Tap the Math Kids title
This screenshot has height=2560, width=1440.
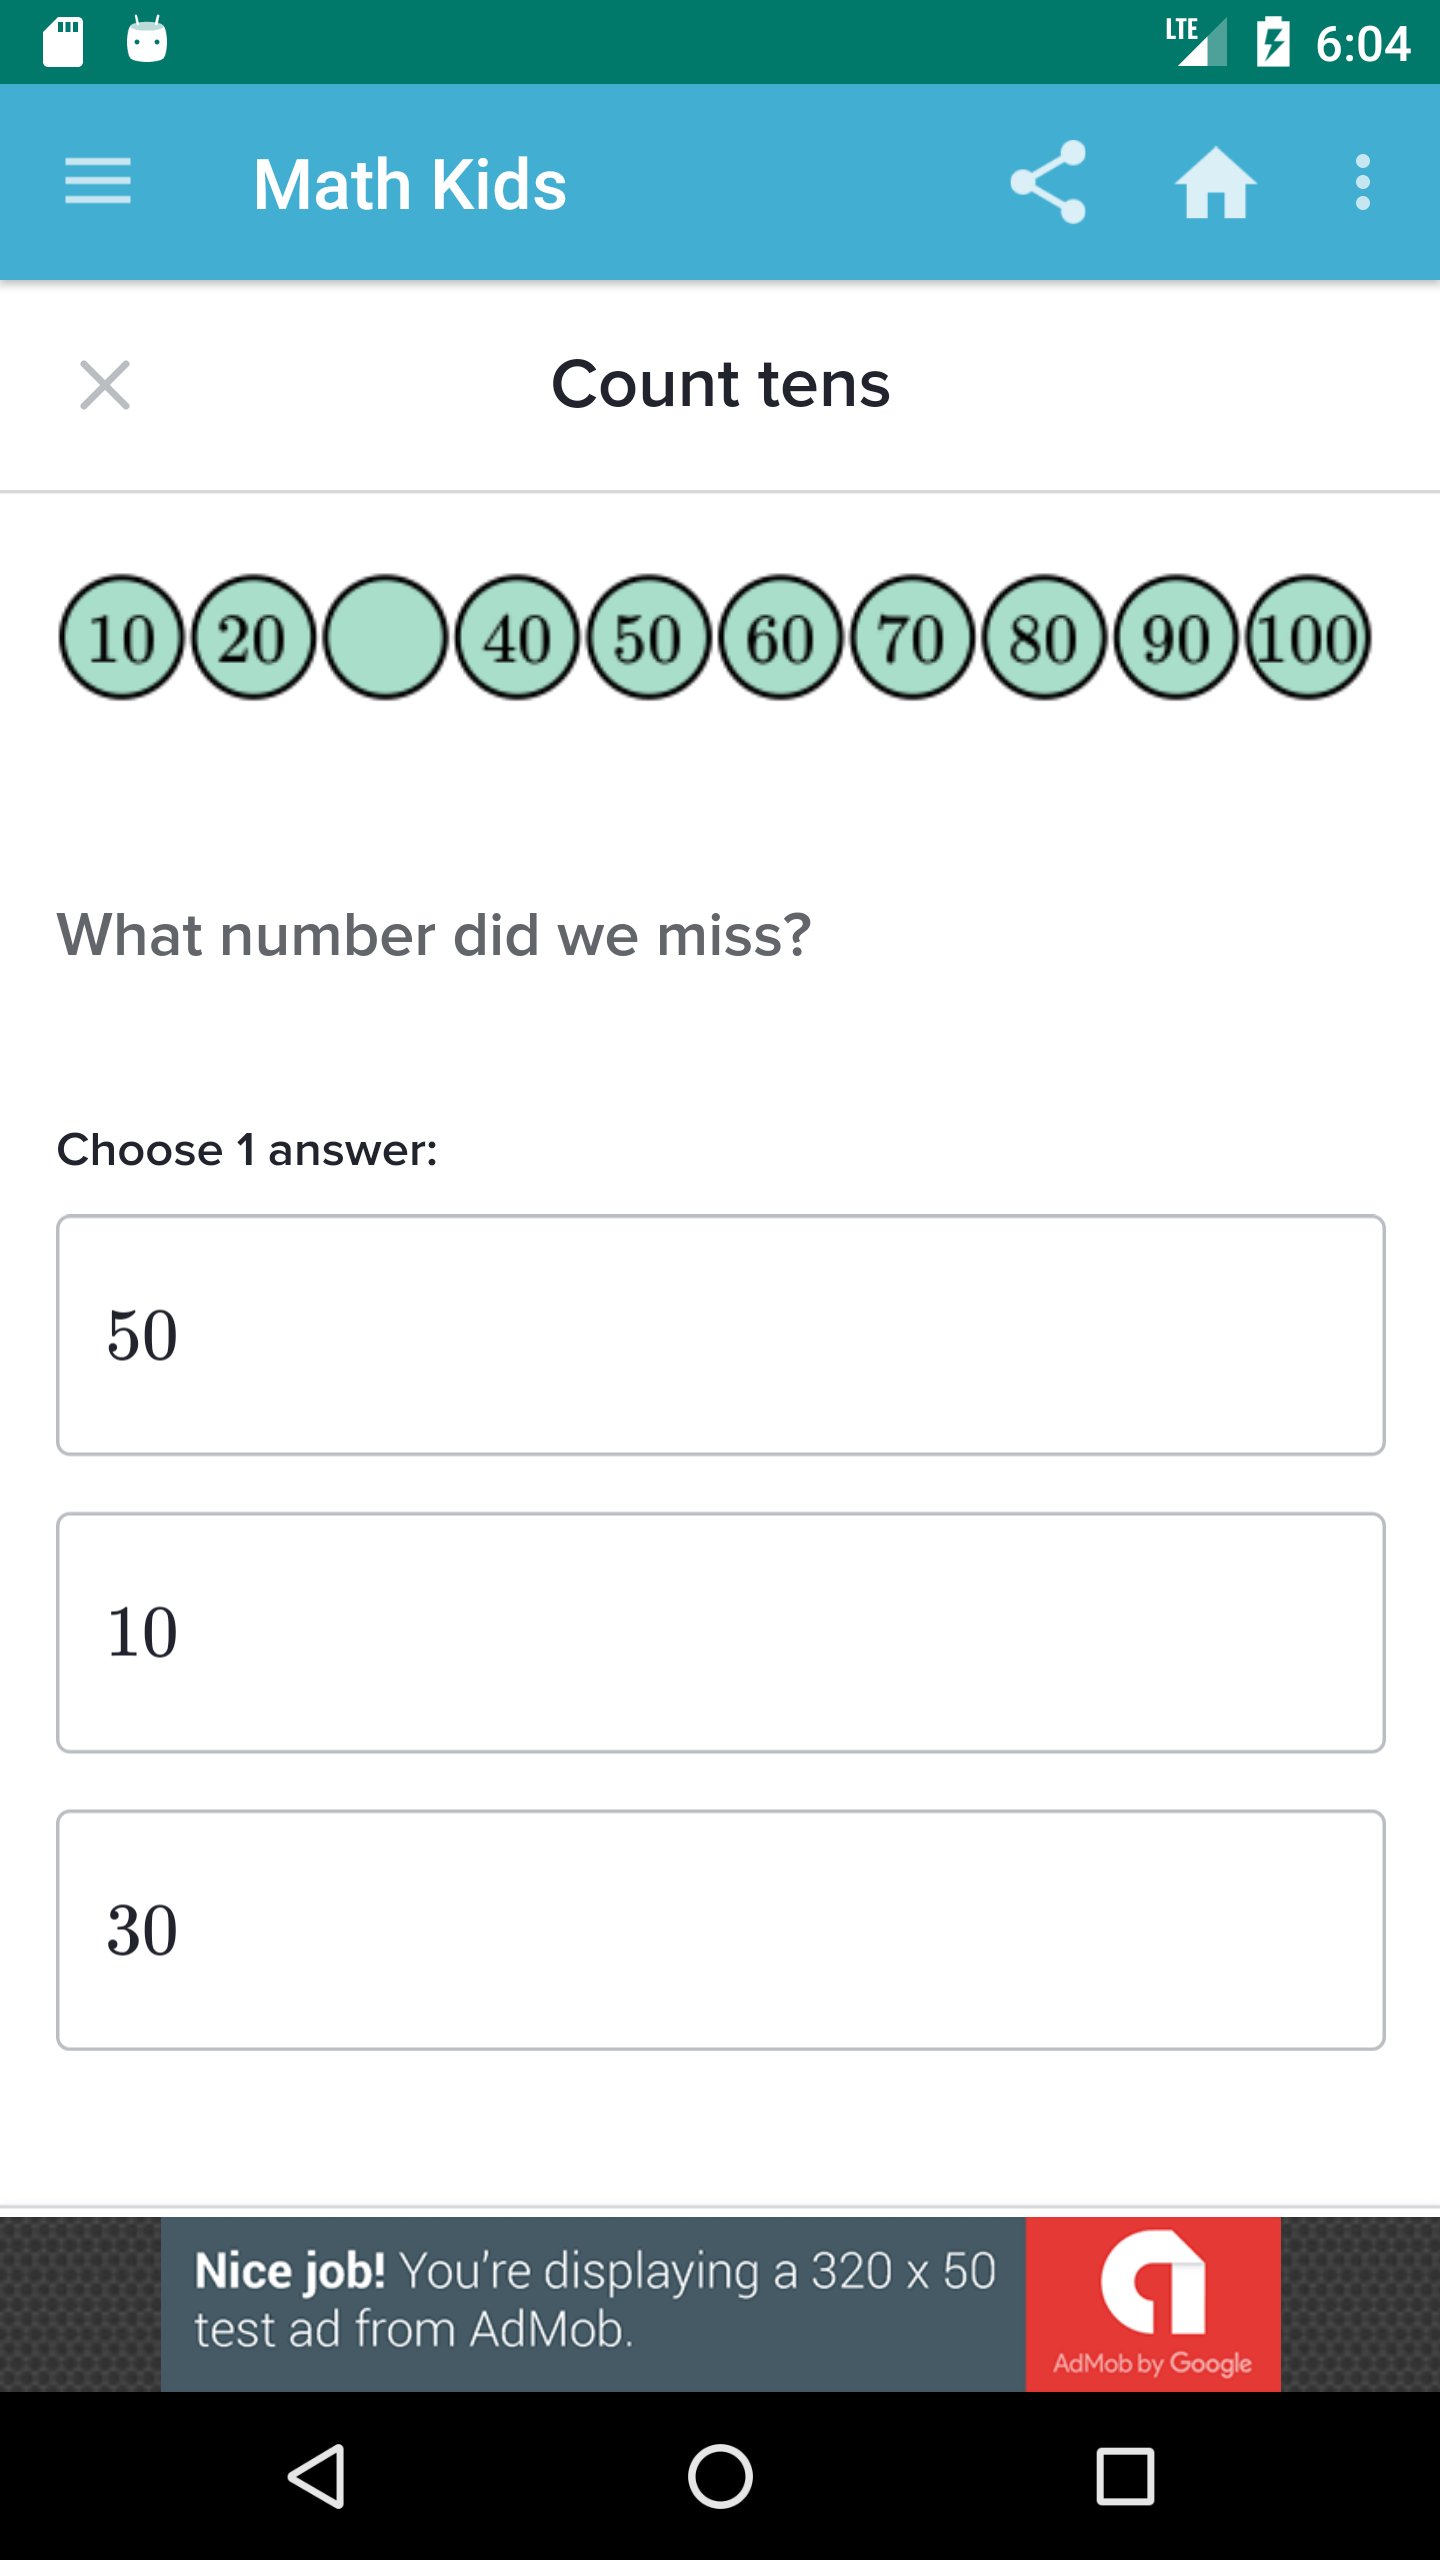pyautogui.click(x=410, y=185)
